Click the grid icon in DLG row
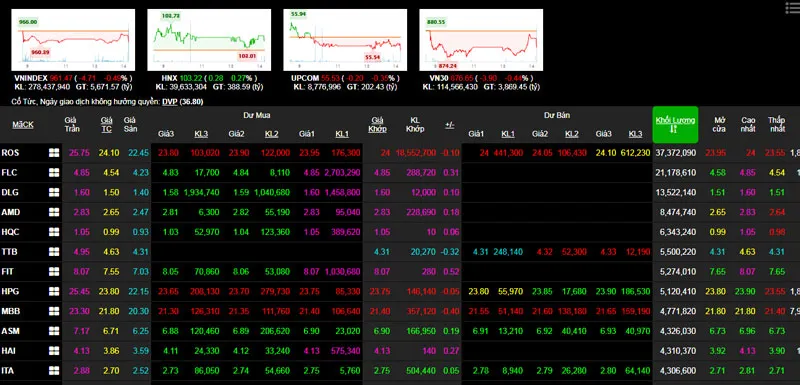The width and height of the screenshot is (800, 385). click(54, 192)
